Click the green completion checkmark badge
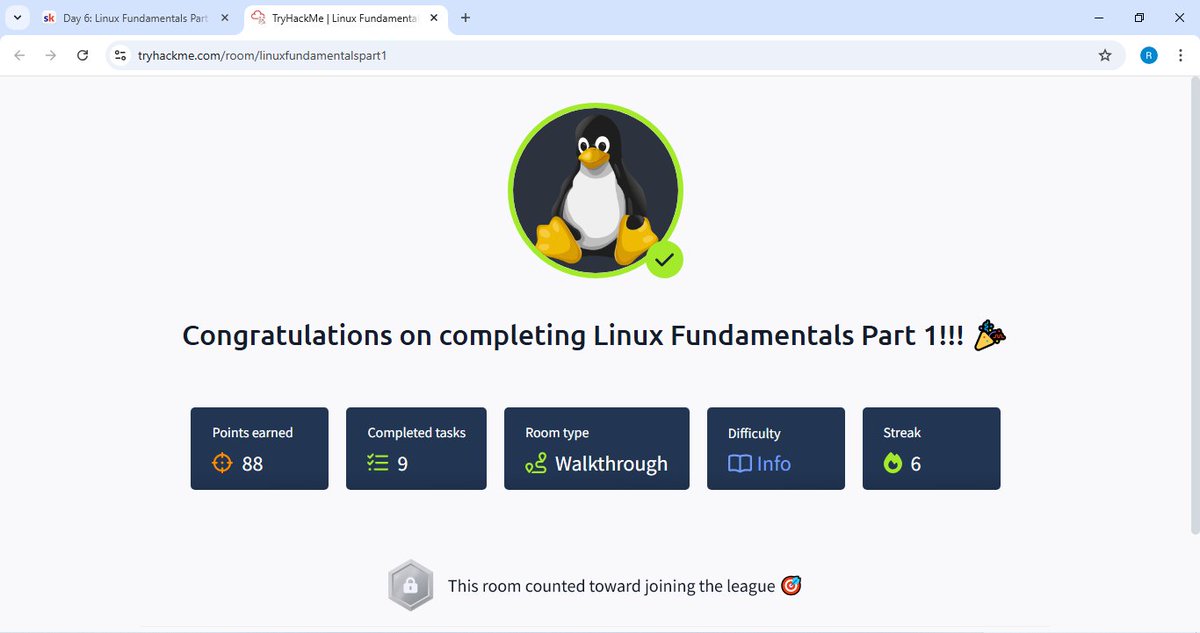Viewport: 1200px width, 633px height. (664, 260)
